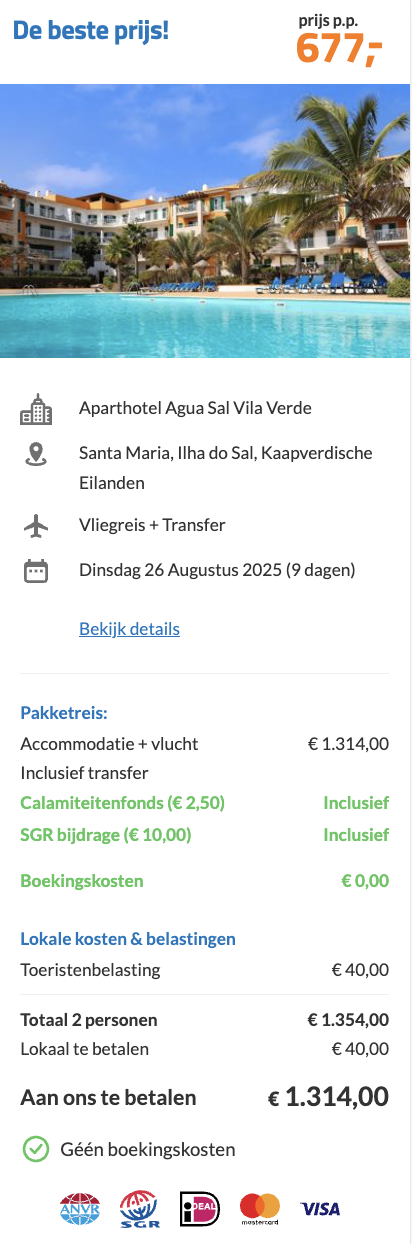Viewport: 412px width, 1244px height.
Task: Click the Mastercard payment icon
Action: 260,1208
